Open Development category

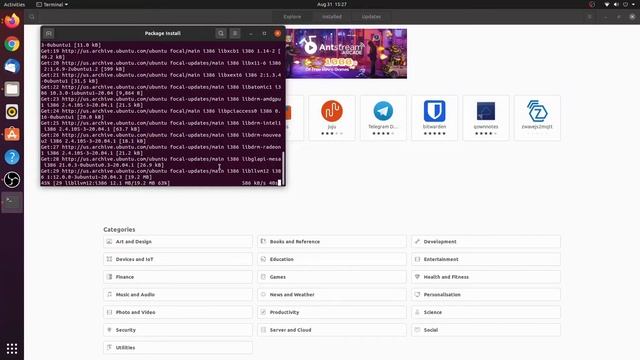(x=486, y=242)
